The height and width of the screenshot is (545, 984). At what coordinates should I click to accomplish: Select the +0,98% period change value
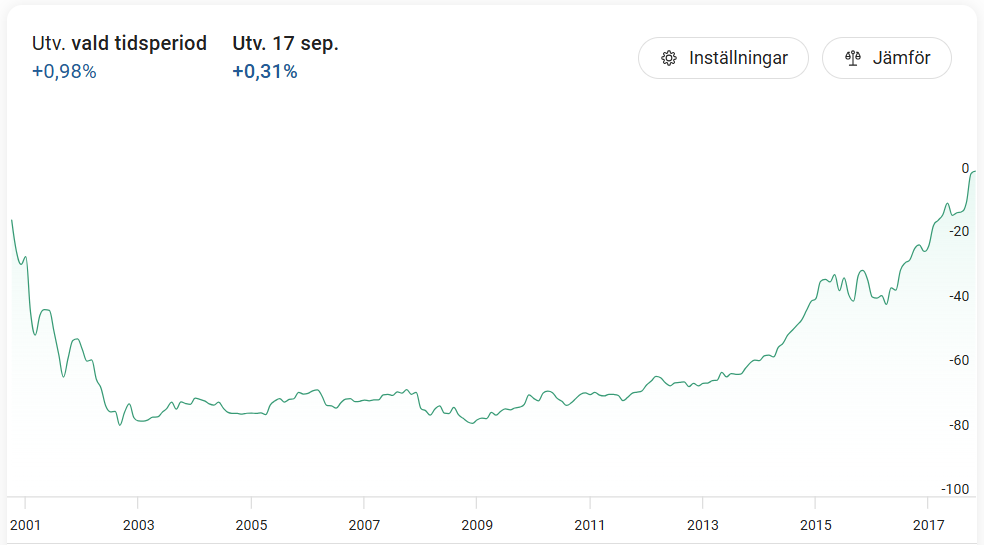(x=64, y=71)
